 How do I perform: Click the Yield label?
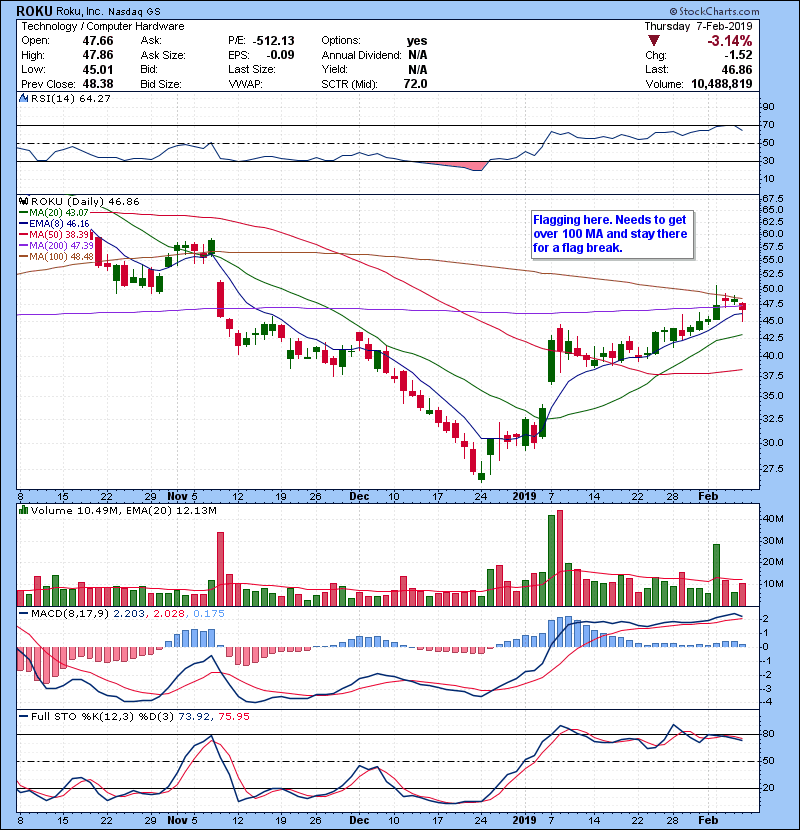pyautogui.click(x=334, y=69)
